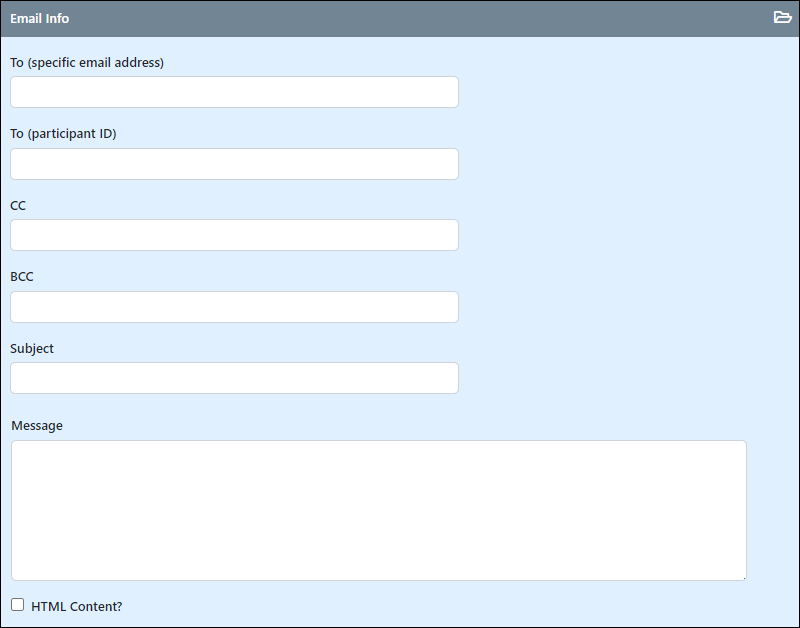Click the 'HTML Content?' label text
The width and height of the screenshot is (800, 628).
point(77,606)
